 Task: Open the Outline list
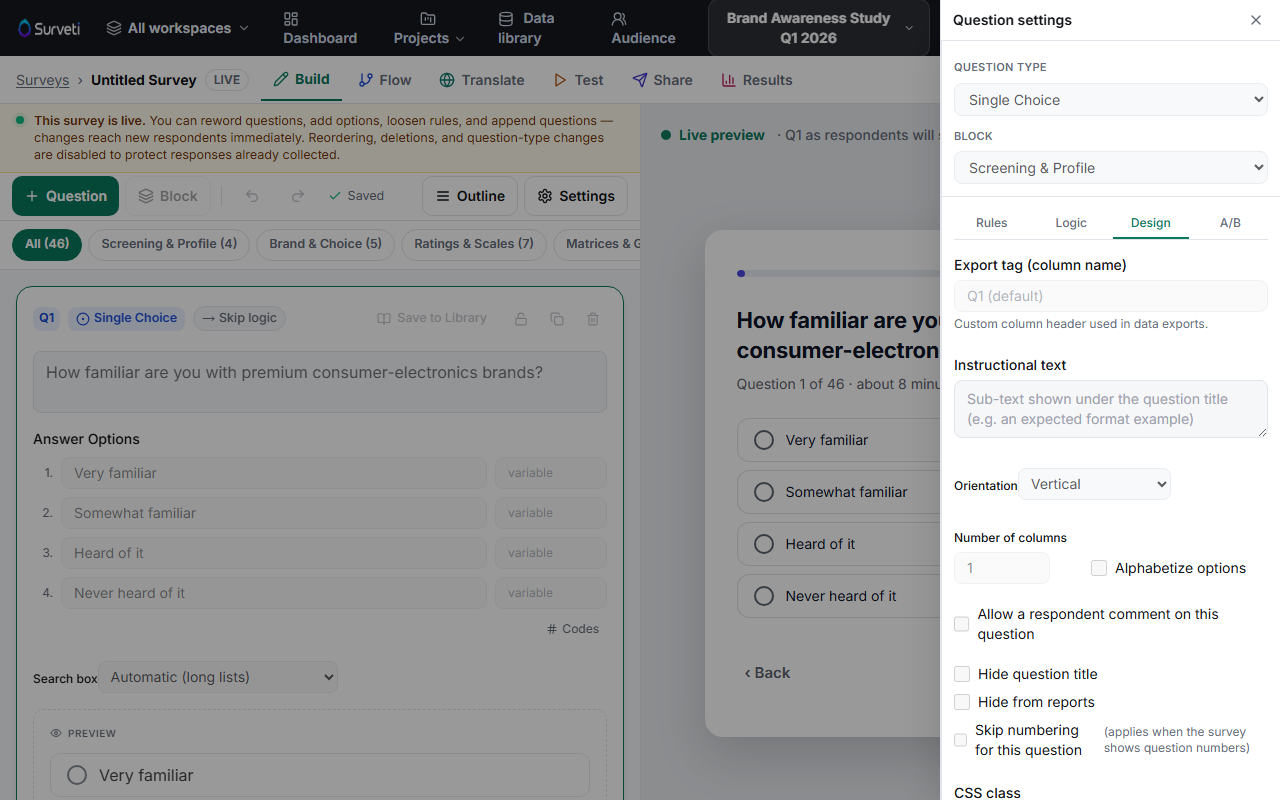pos(470,196)
